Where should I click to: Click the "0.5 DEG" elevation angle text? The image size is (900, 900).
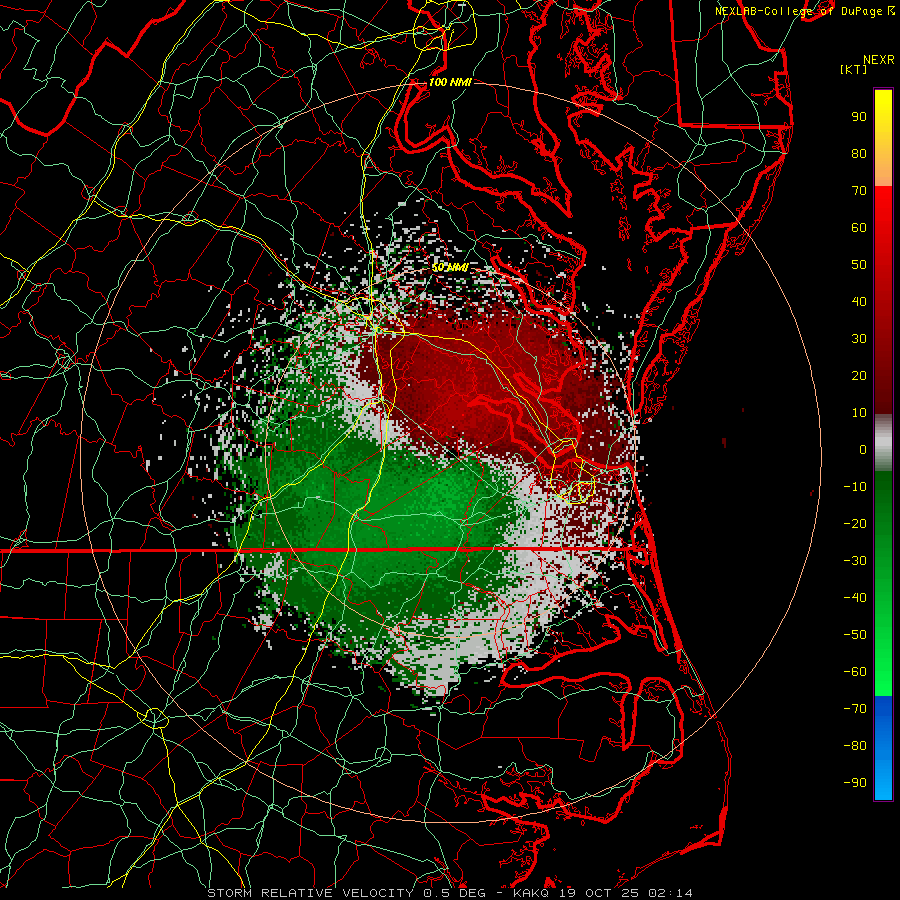[x=454, y=893]
